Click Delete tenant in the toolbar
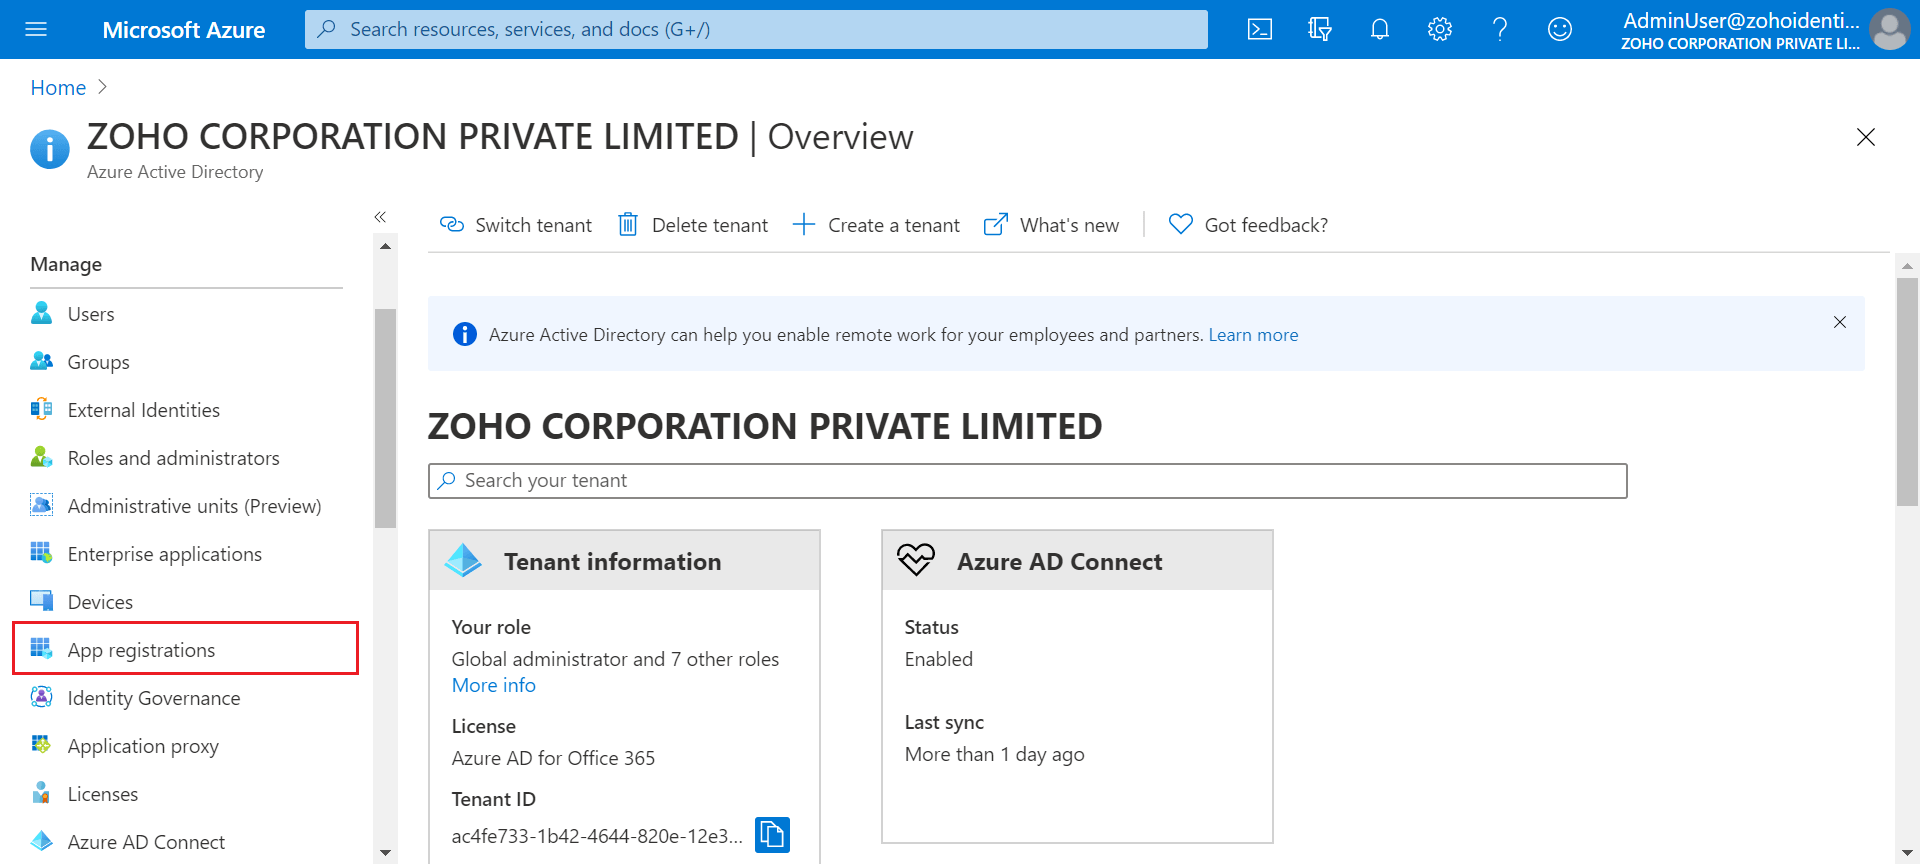The width and height of the screenshot is (1920, 864). pyautogui.click(x=693, y=225)
